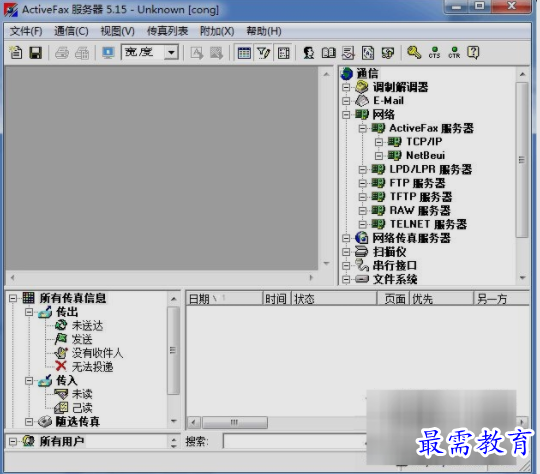The width and height of the screenshot is (540, 474).
Task: Select the TFTP 服务器 node
Action: [420, 197]
